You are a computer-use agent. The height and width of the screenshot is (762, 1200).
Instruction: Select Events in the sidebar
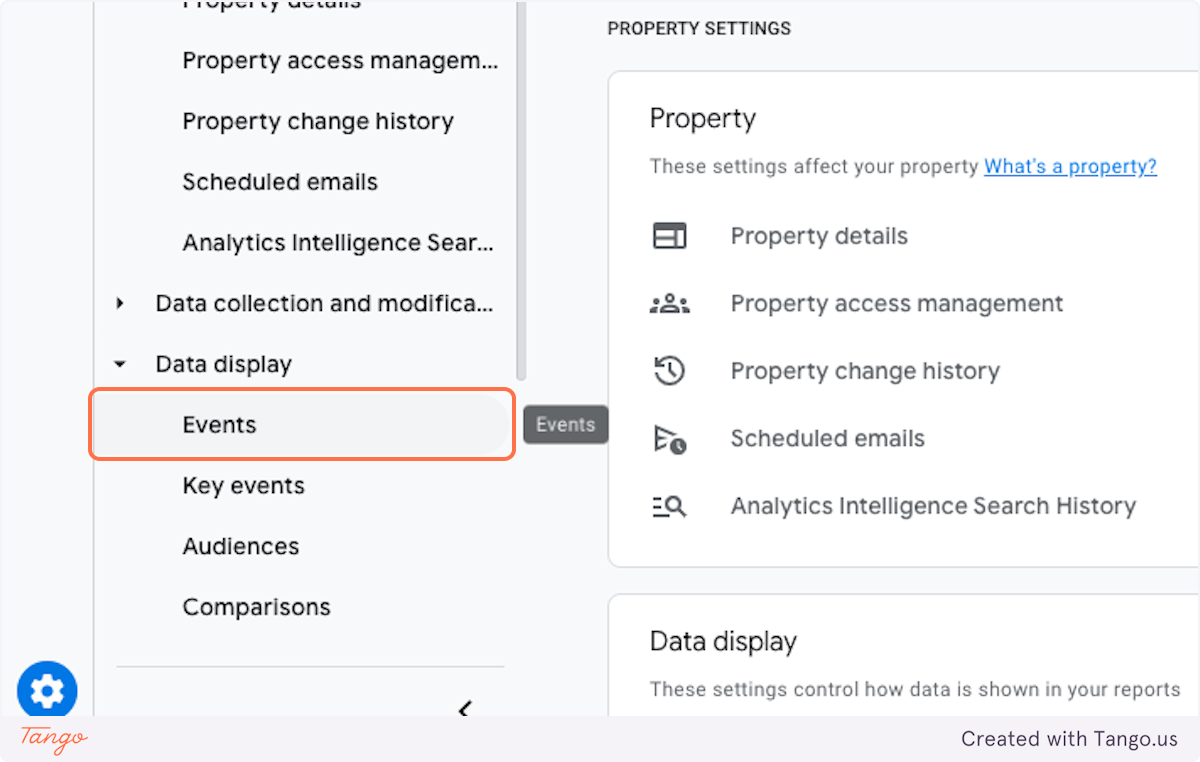[x=219, y=425]
